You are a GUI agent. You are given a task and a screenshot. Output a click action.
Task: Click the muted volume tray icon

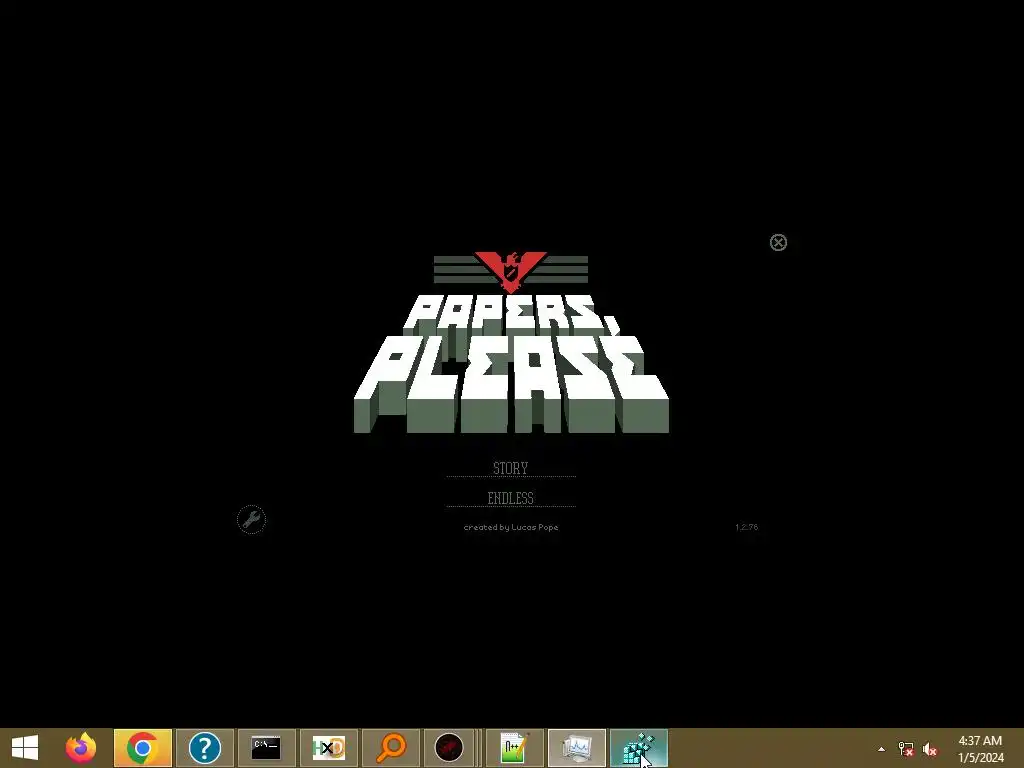coord(930,749)
